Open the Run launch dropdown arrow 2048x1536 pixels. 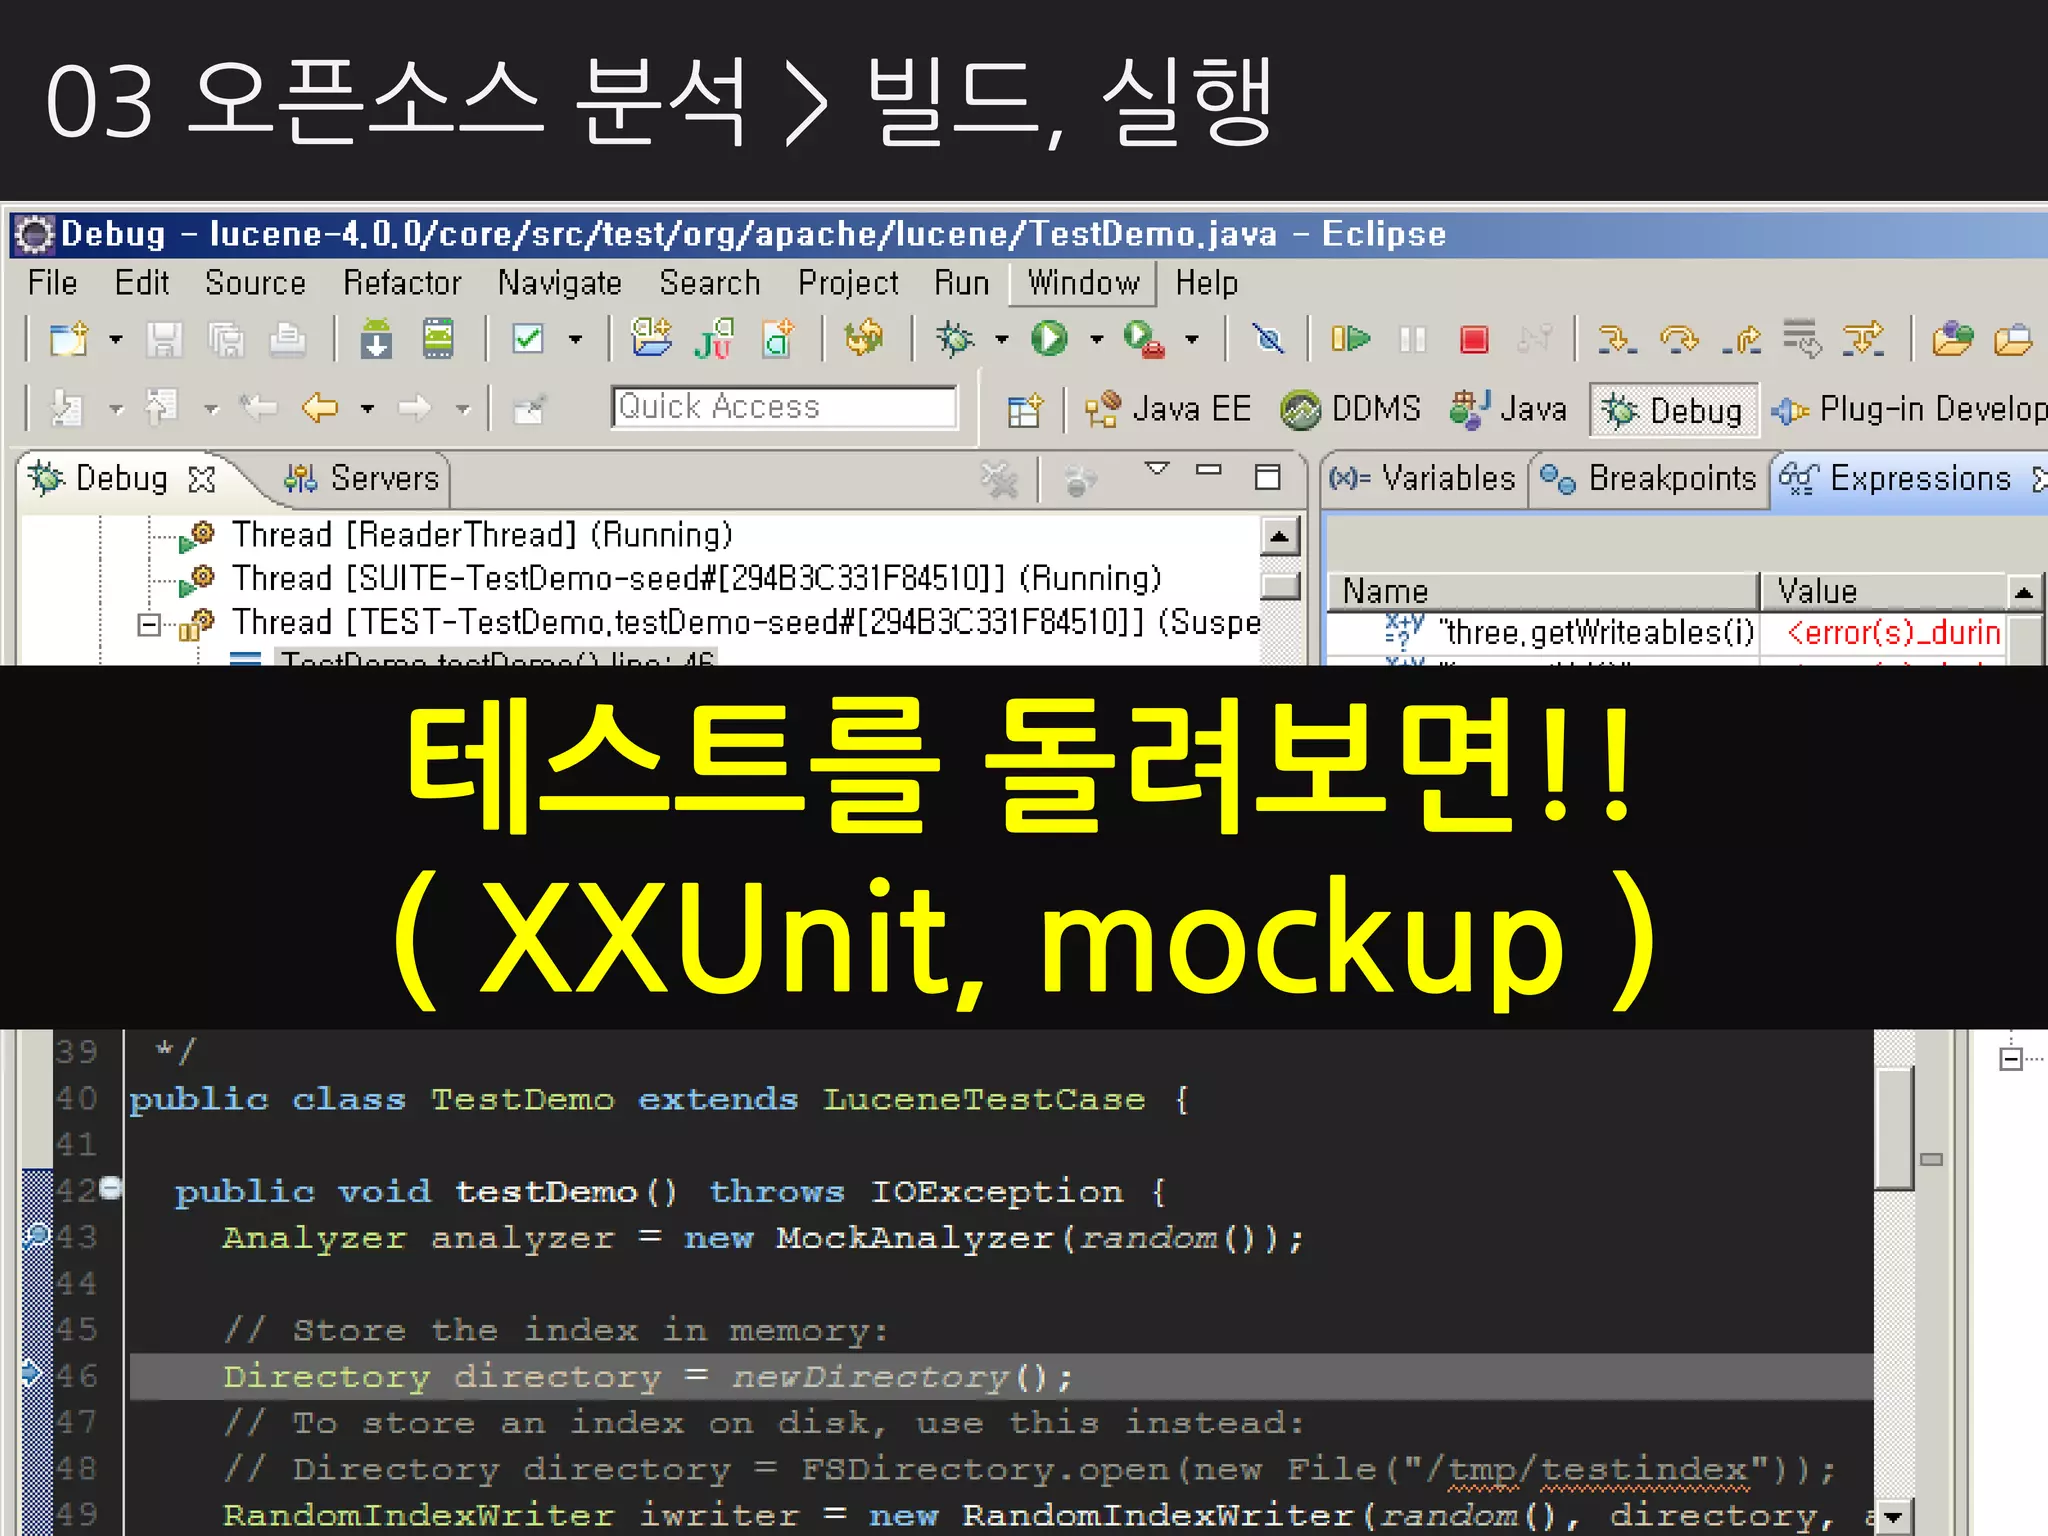coord(1096,340)
